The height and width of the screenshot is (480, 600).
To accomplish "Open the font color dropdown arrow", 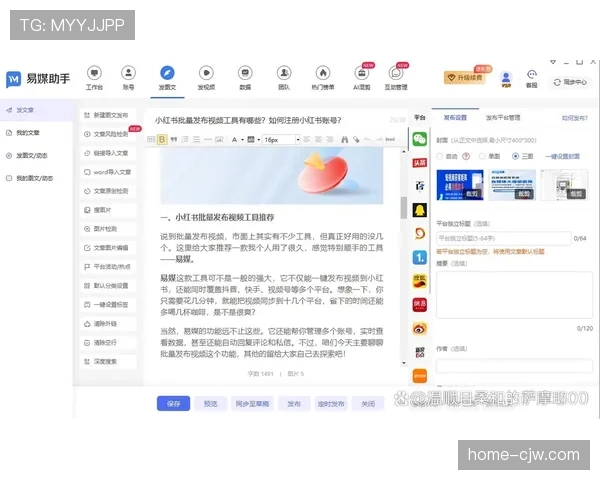I will tap(242, 140).
